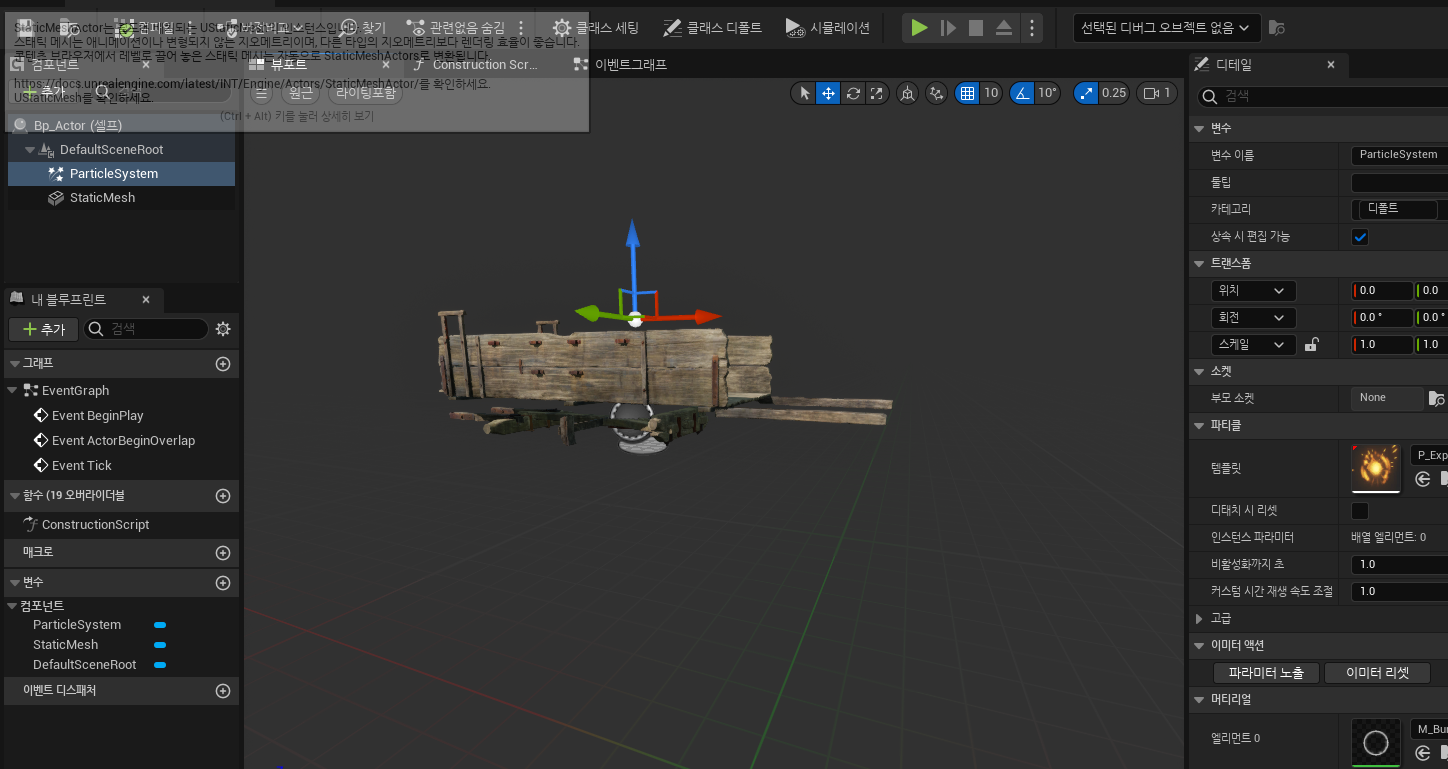Collapse the DefaultSceneRoot tree node
This screenshot has height=769, width=1448.
pyautogui.click(x=30, y=150)
